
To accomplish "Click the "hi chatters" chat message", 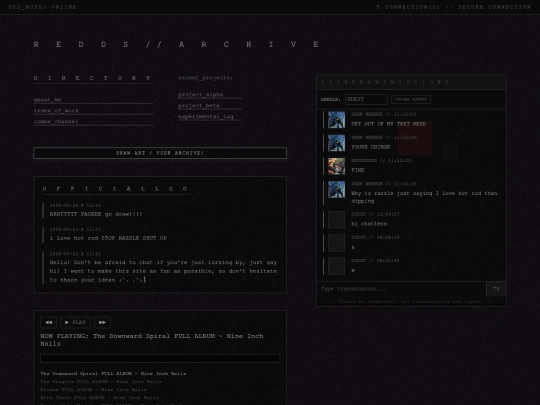I will pos(369,224).
